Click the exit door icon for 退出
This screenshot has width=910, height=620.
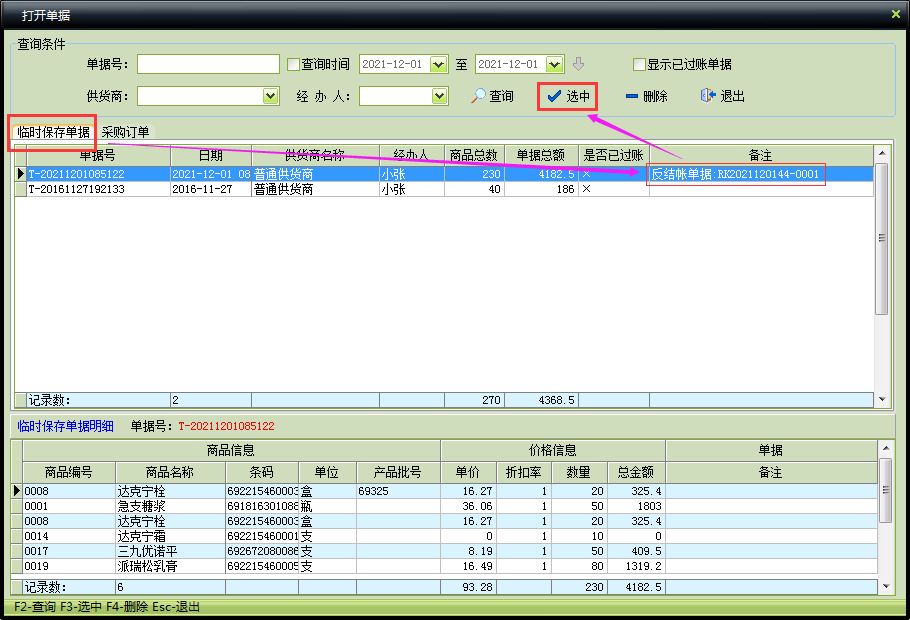[x=707, y=96]
